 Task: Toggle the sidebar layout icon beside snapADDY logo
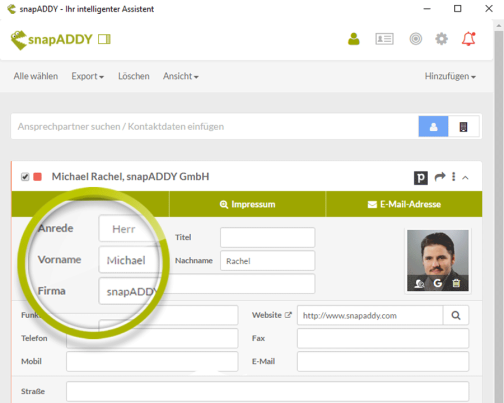(x=104, y=39)
